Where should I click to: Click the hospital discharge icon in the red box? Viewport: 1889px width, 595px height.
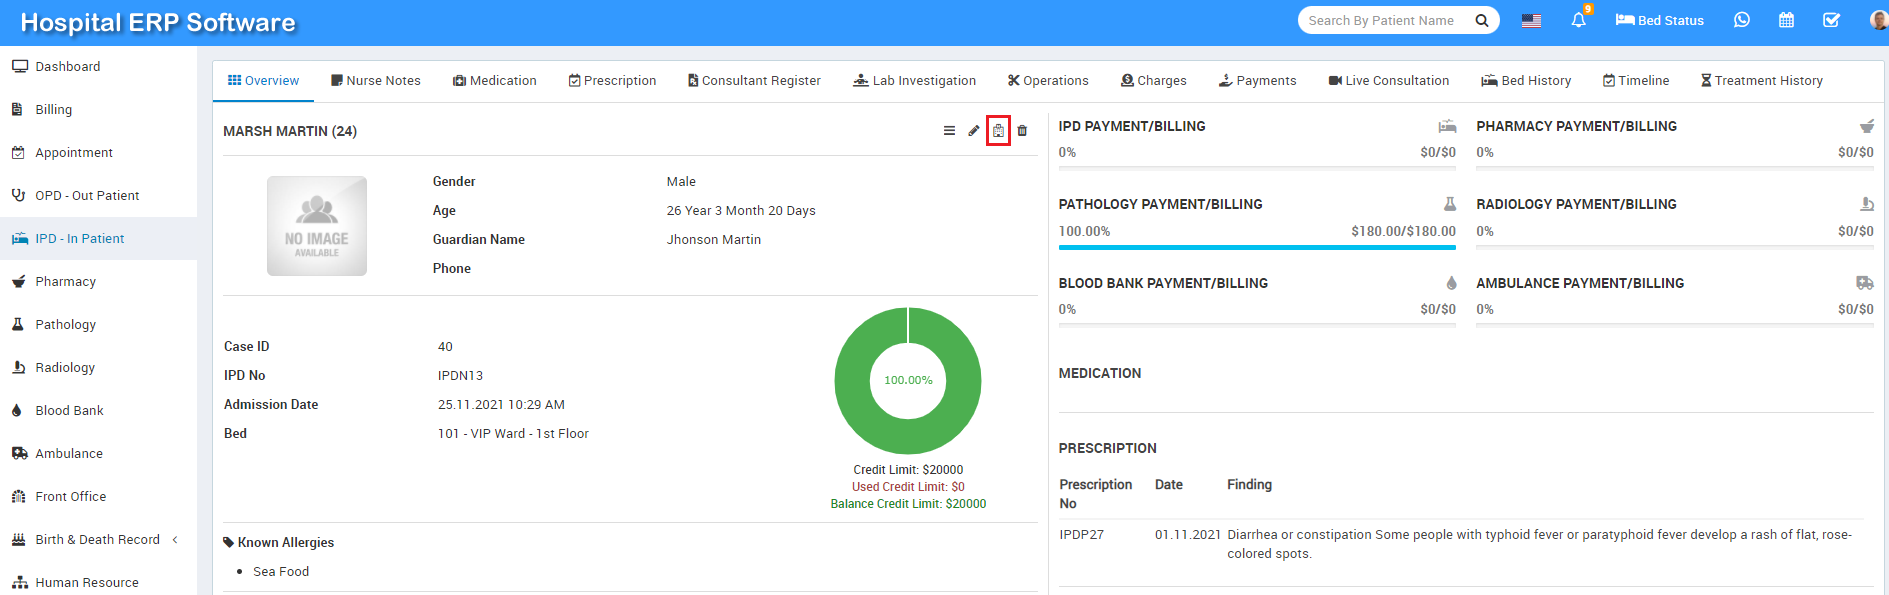pyautogui.click(x=998, y=131)
